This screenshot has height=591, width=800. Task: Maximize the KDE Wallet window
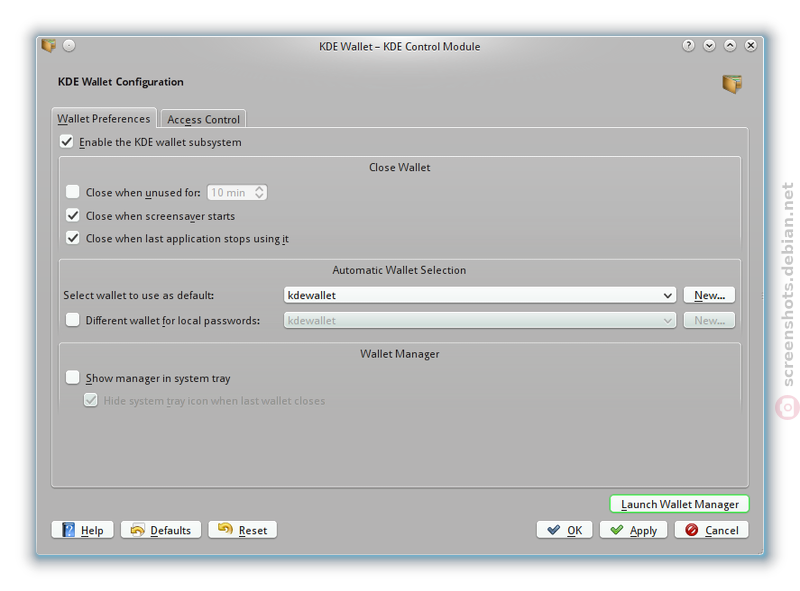730,46
